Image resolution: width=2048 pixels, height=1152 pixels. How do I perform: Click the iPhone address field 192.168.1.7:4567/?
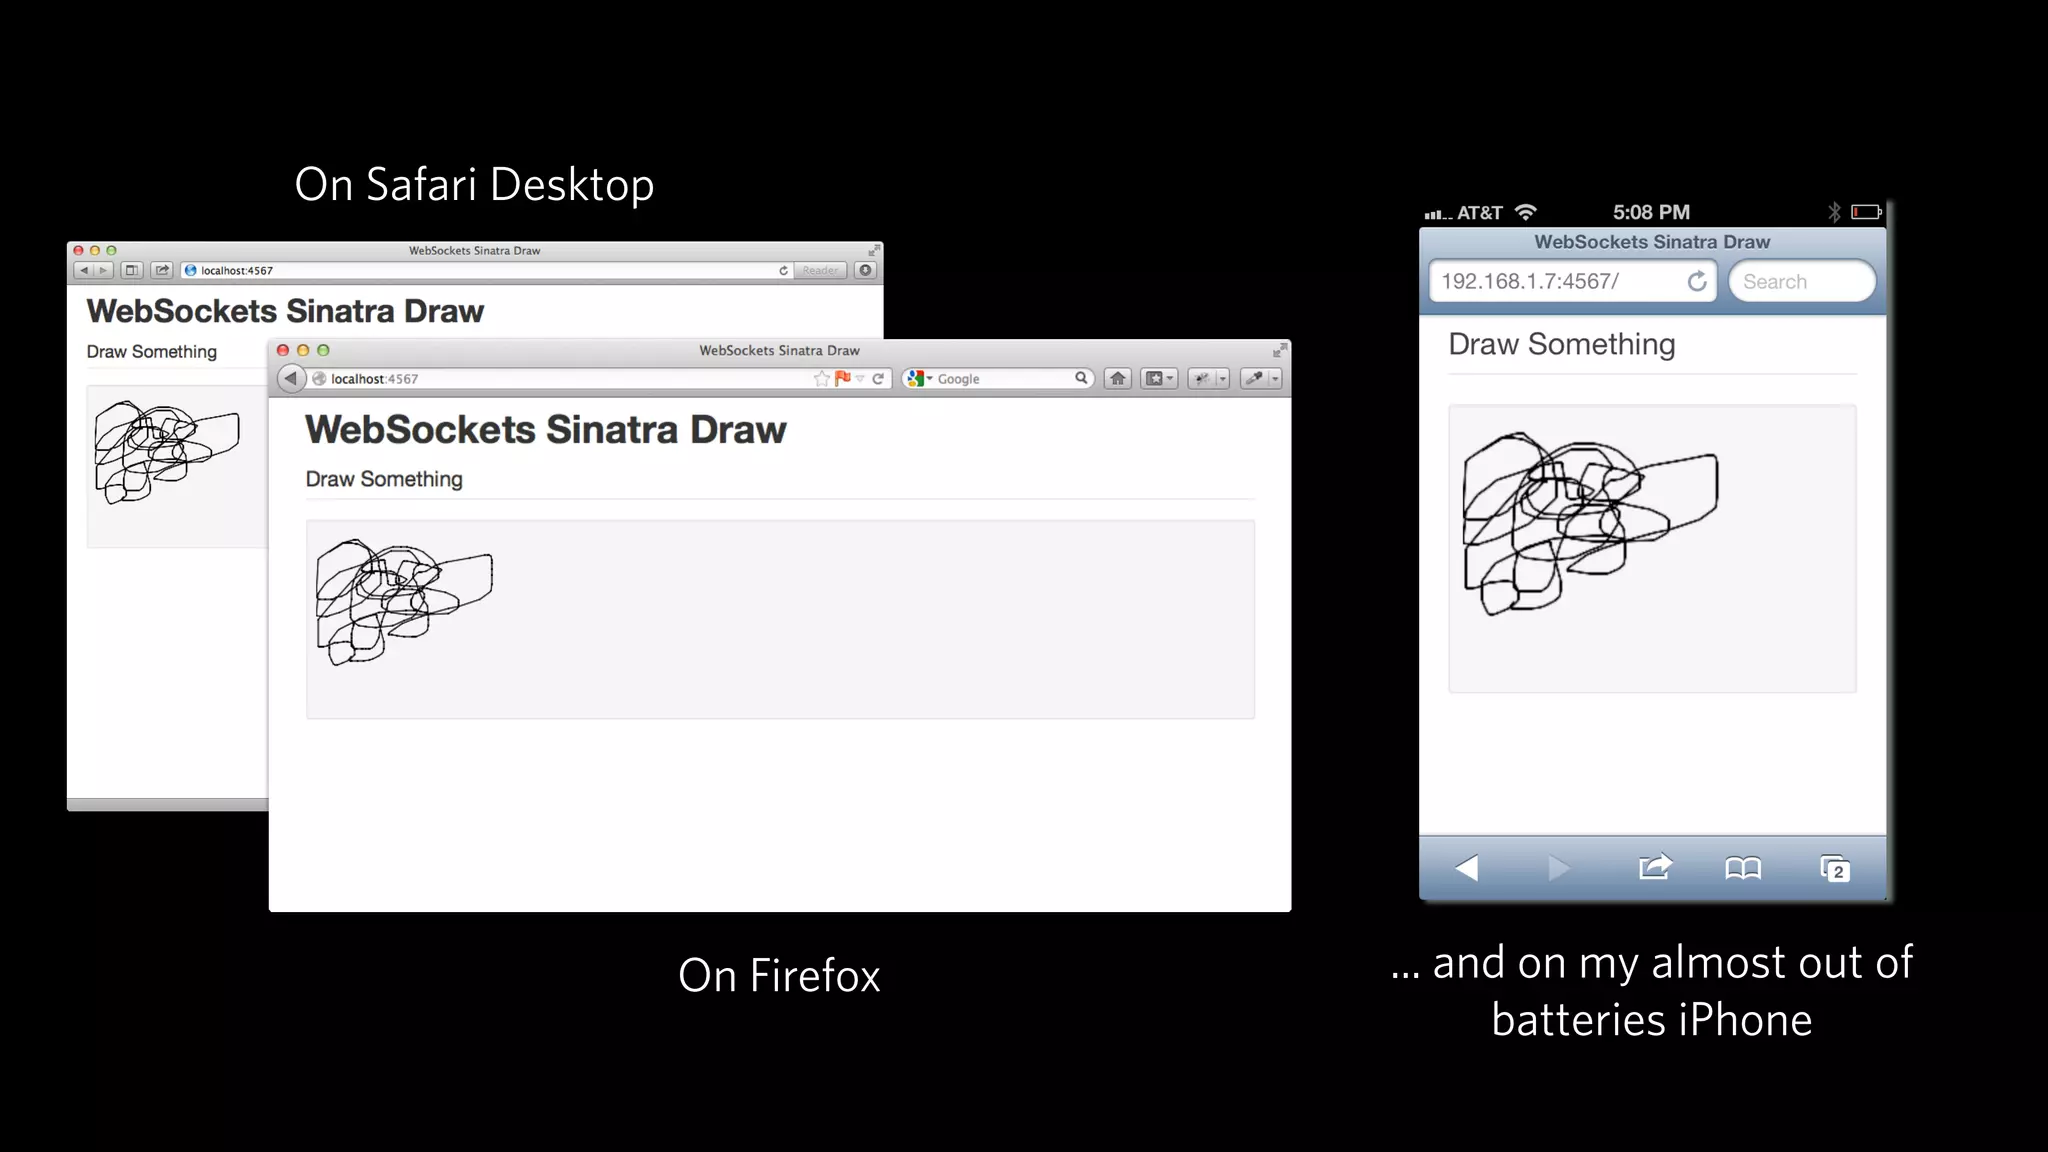click(1572, 281)
